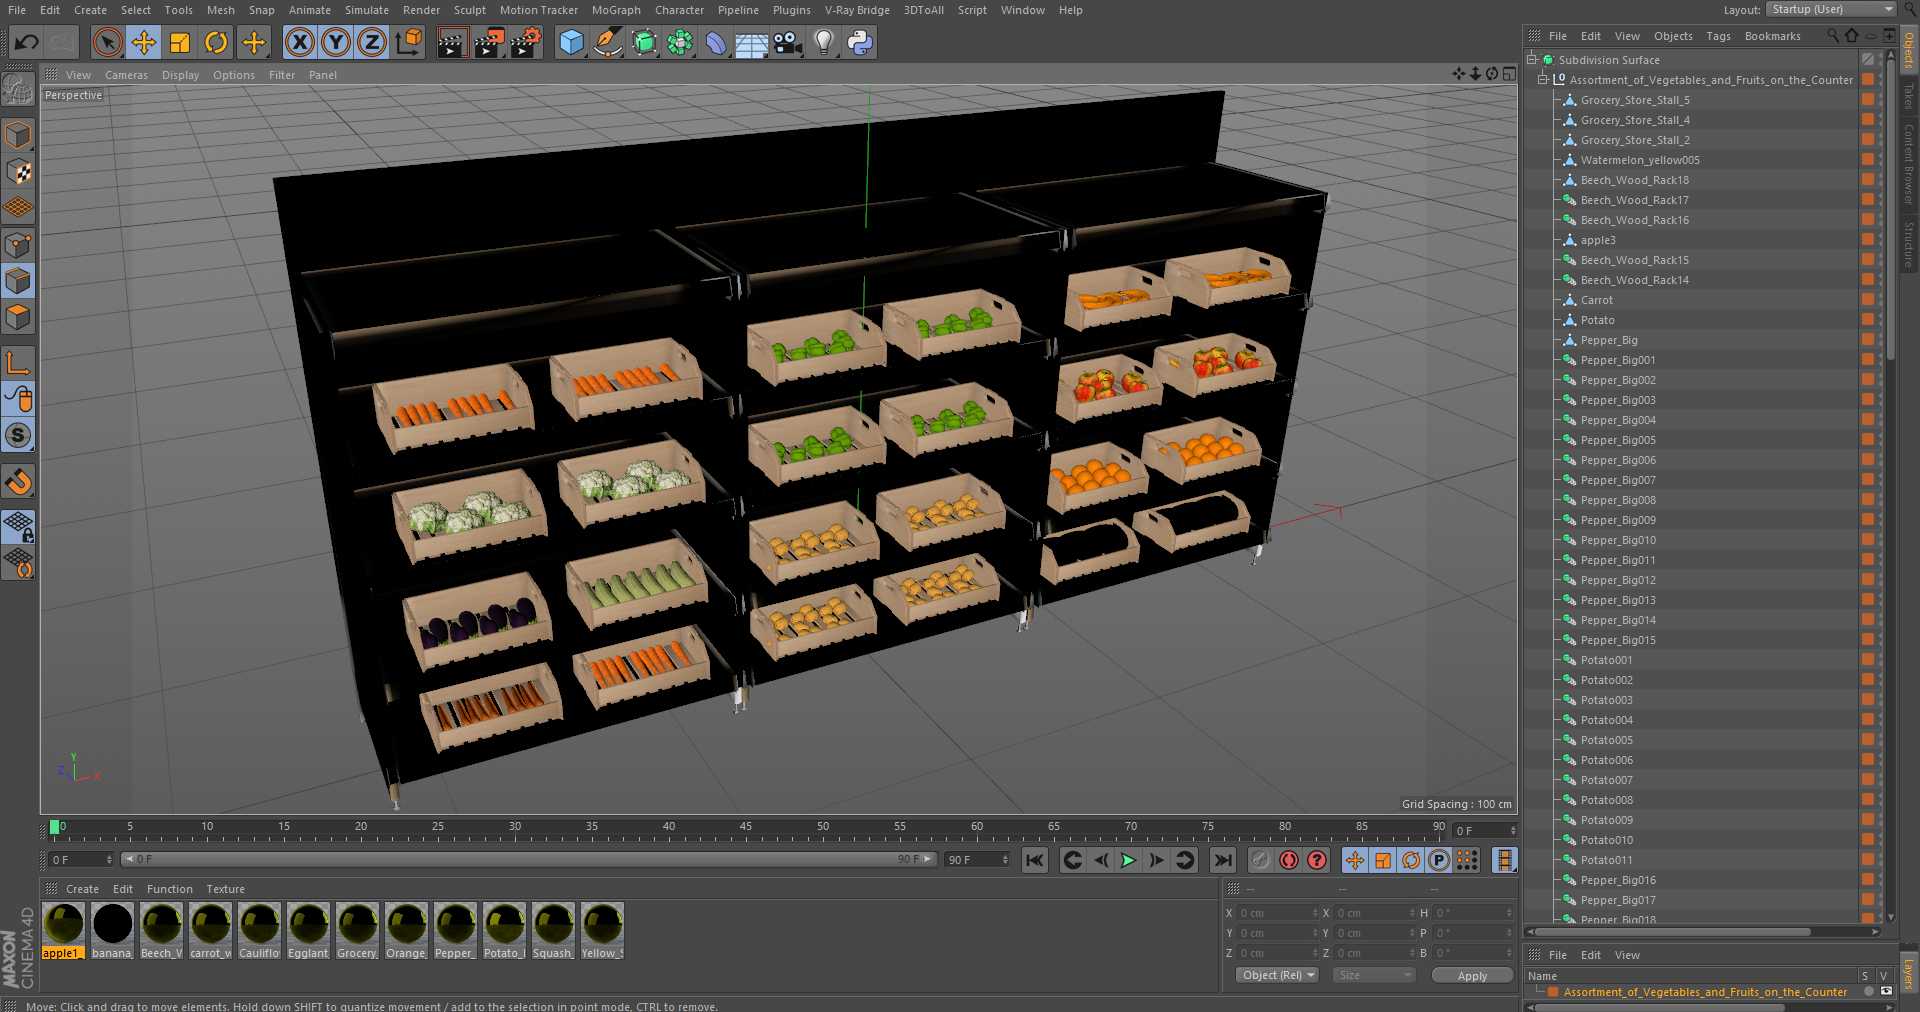The width and height of the screenshot is (1920, 1012).
Task: Select Watermelon_yellow005 object
Action: click(1639, 160)
